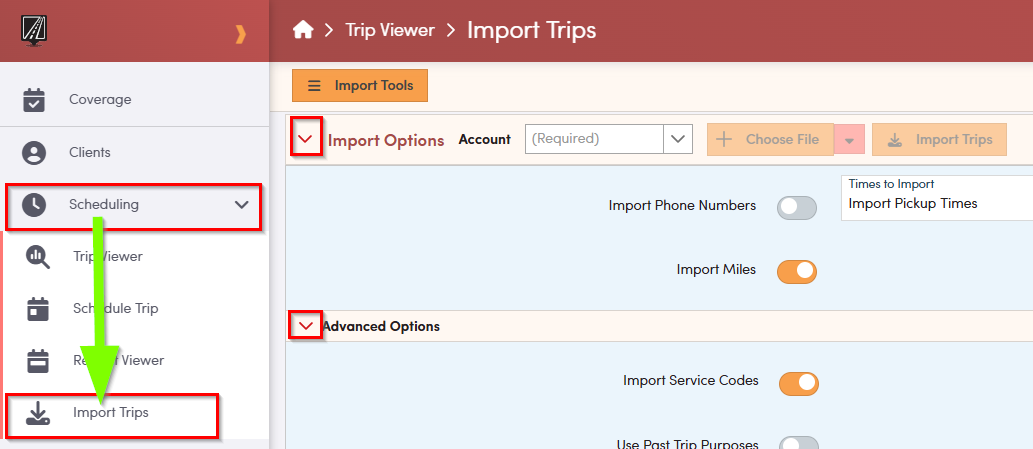The height and width of the screenshot is (449, 1033).
Task: Click the home icon in breadcrumb
Action: tap(303, 30)
